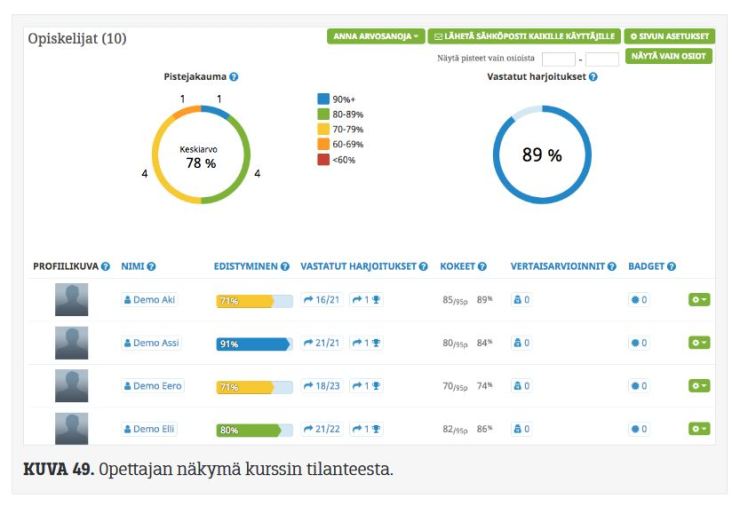The height and width of the screenshot is (506, 740).
Task: Click help icon beside Vastatut harjoitukset chart title
Action: click(x=593, y=76)
